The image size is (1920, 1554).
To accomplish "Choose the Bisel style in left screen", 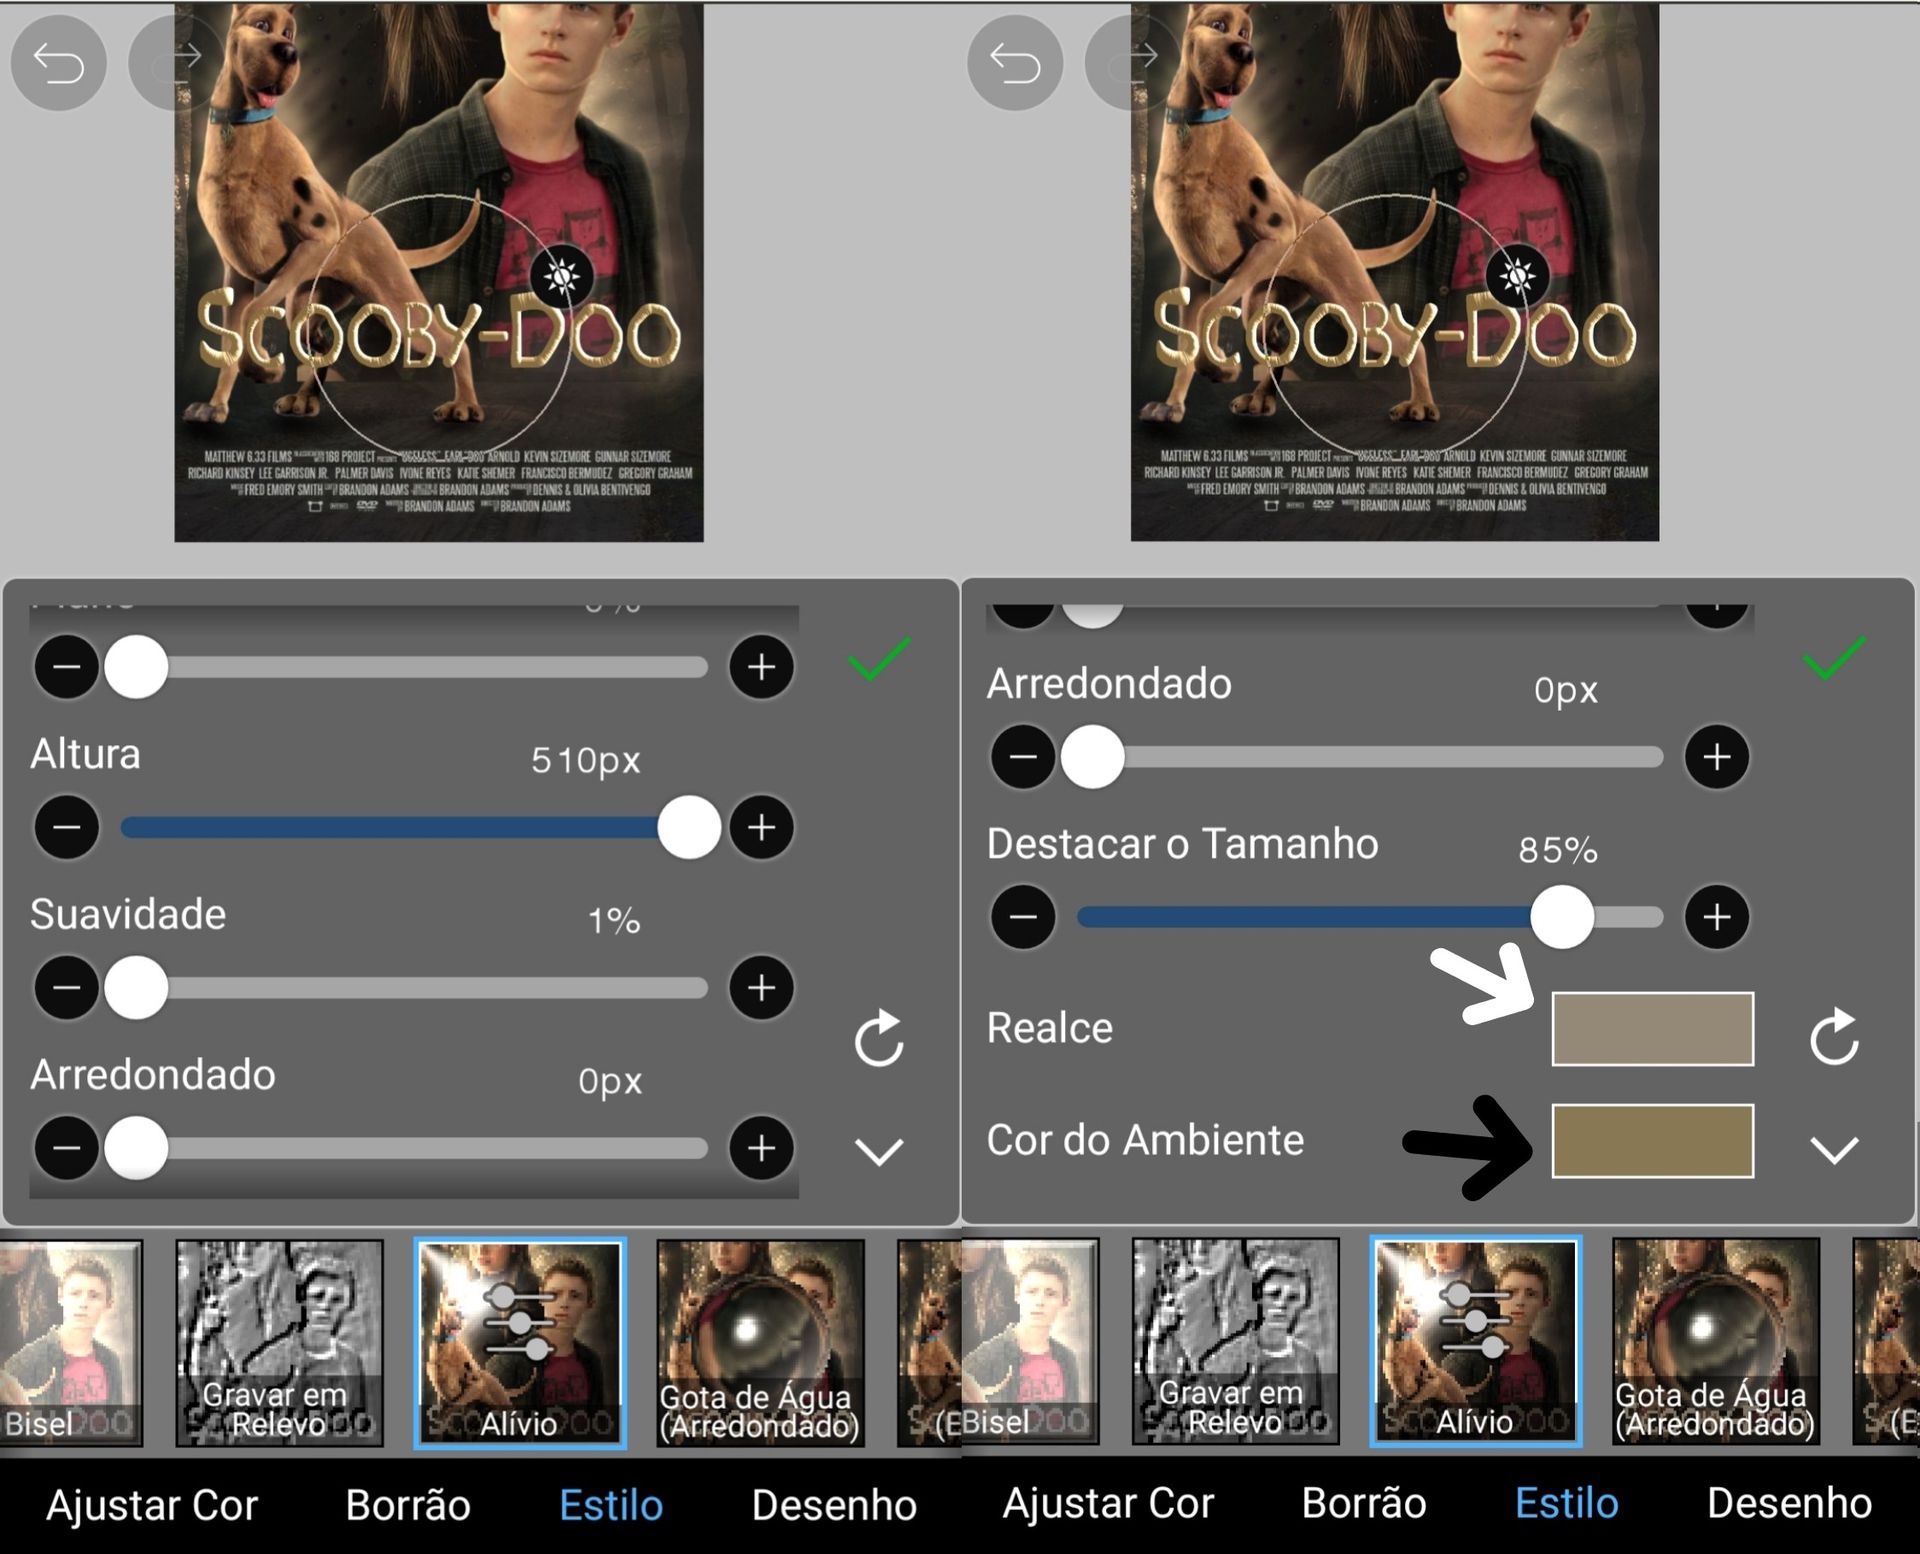I will 70,1342.
